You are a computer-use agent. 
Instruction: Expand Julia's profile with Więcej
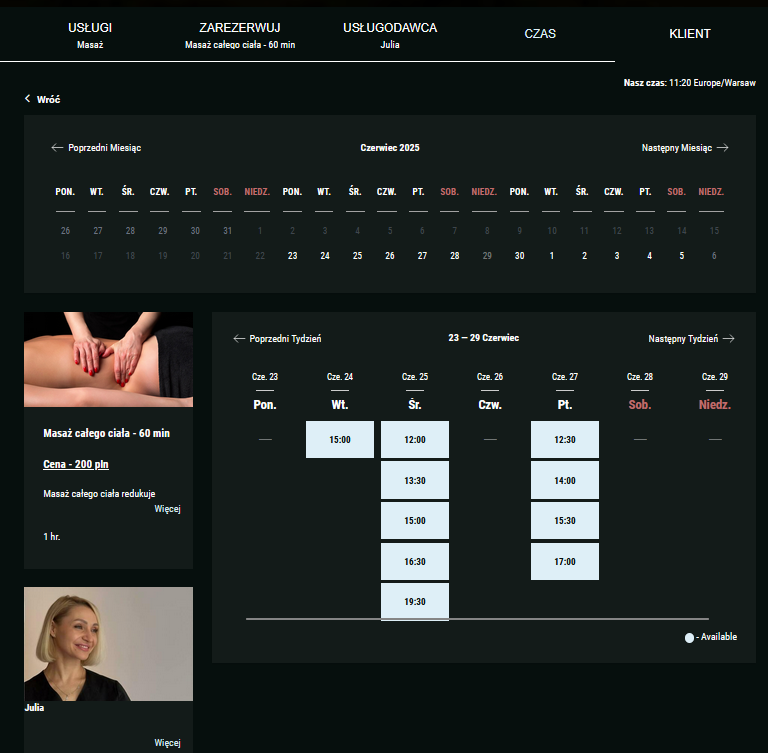pos(168,743)
